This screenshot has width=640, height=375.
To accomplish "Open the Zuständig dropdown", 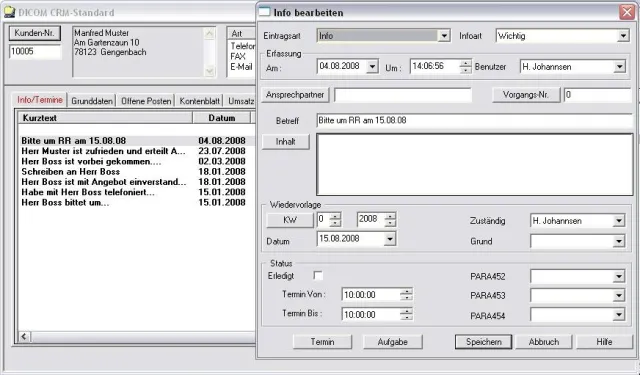I will click(619, 221).
